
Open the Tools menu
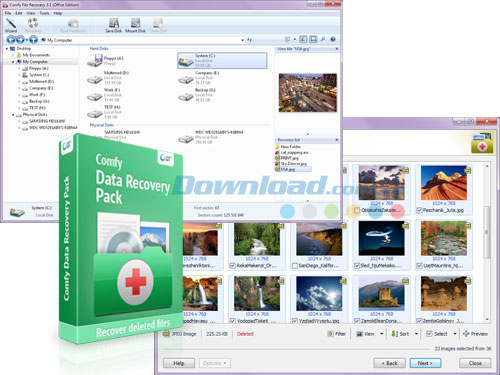click(x=44, y=13)
